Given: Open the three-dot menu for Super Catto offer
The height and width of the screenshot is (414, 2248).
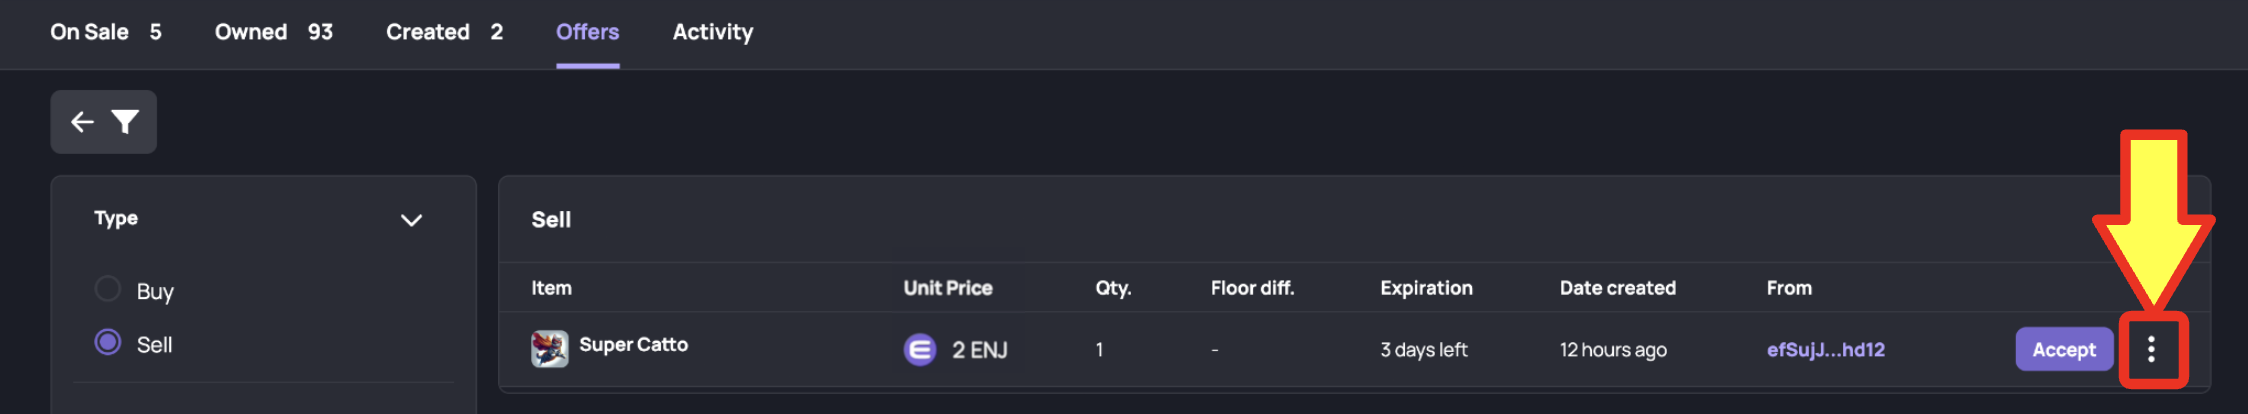Looking at the screenshot, I should (x=2151, y=349).
